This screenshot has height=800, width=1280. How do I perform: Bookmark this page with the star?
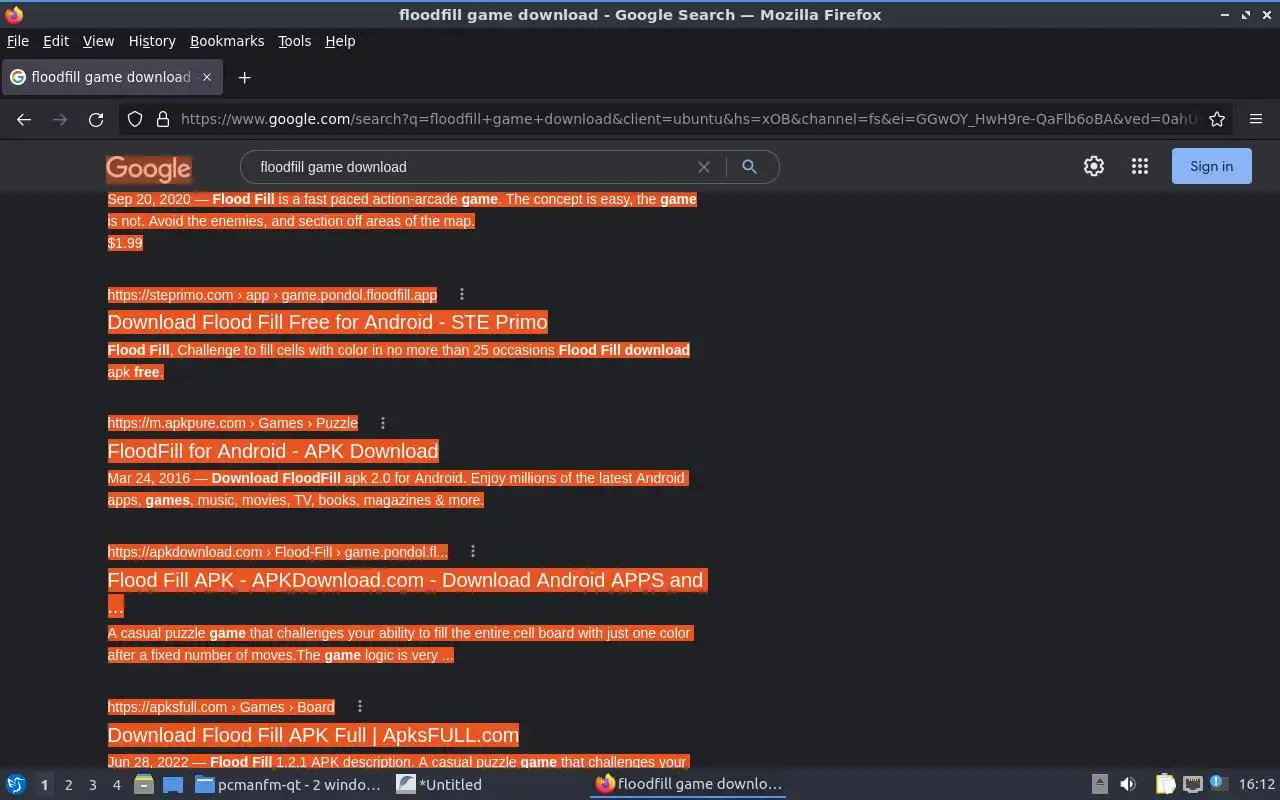[1217, 119]
